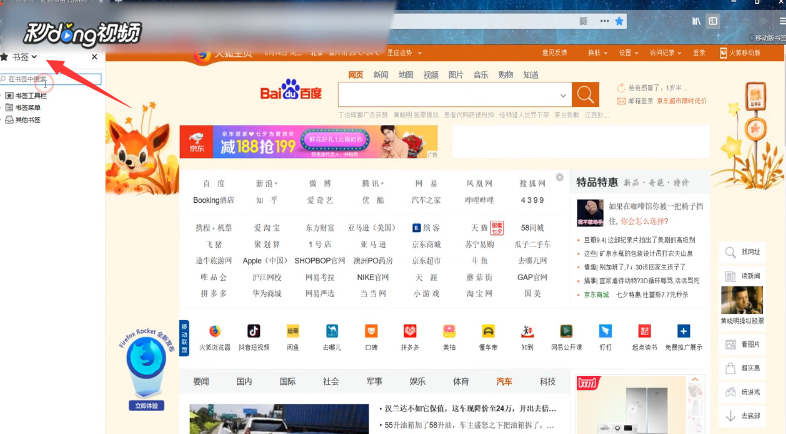The width and height of the screenshot is (786, 434).
Task: Click the 4399 link
Action: click(532, 200)
